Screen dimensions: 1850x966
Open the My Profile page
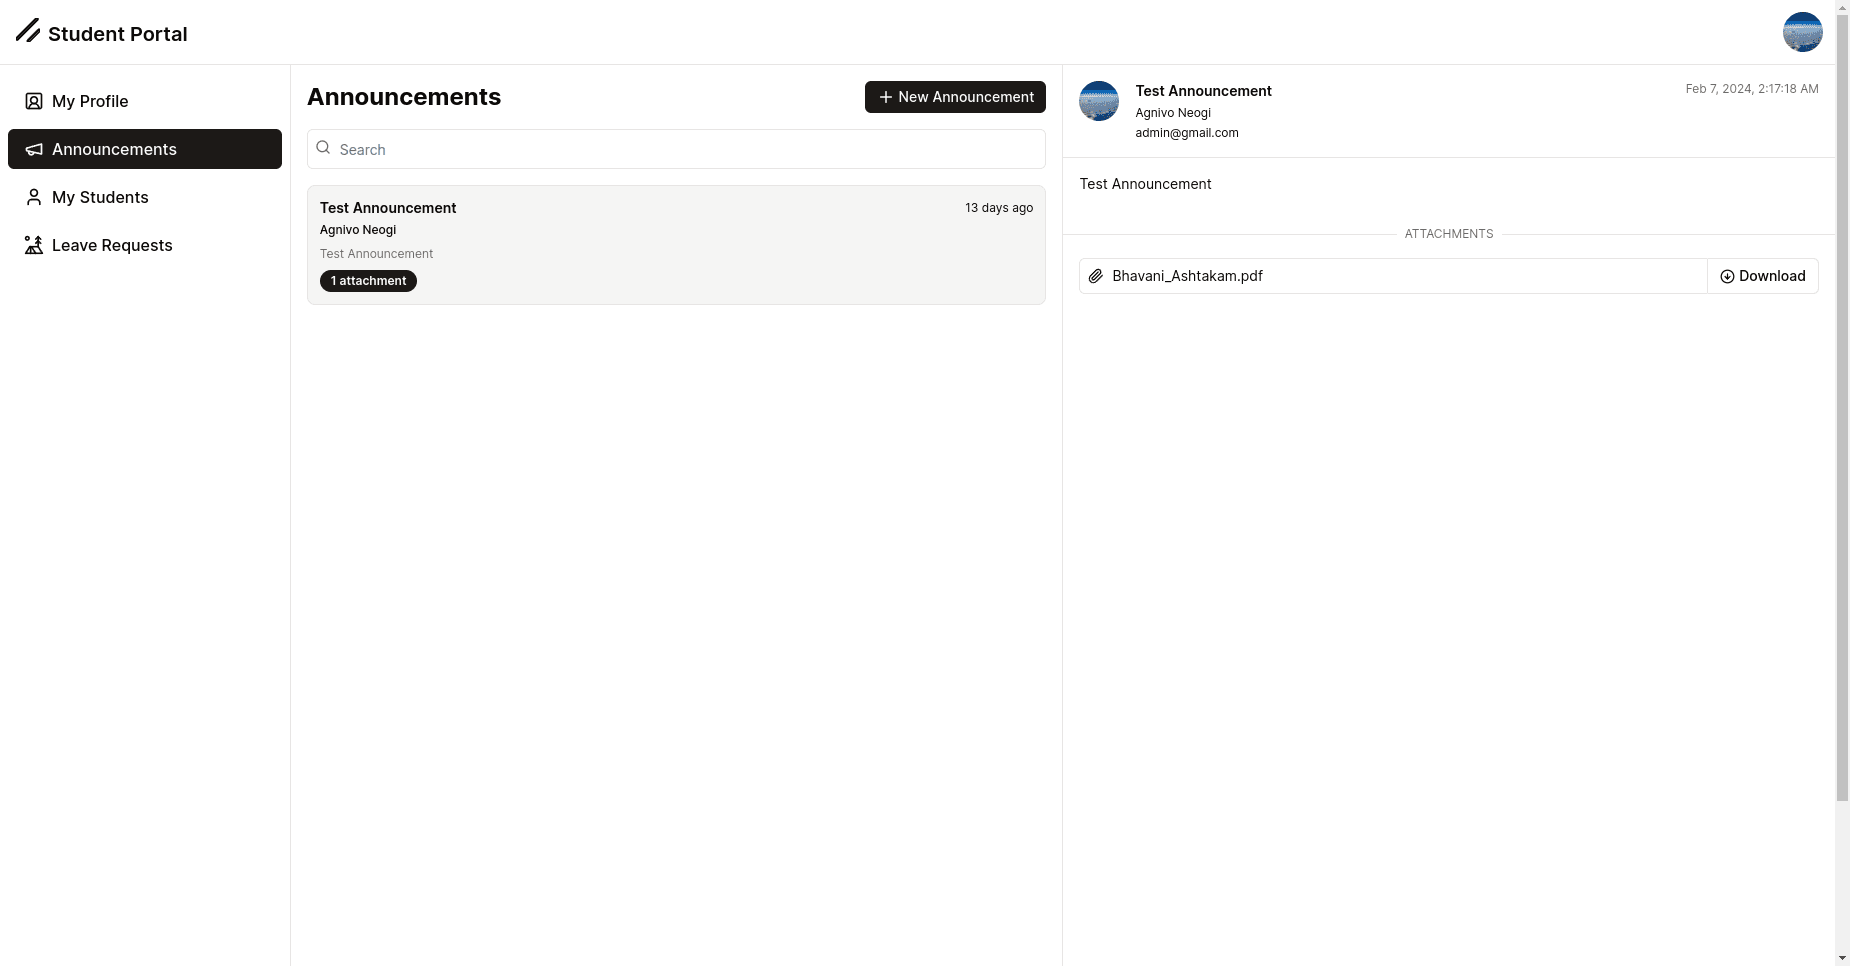[x=90, y=101]
